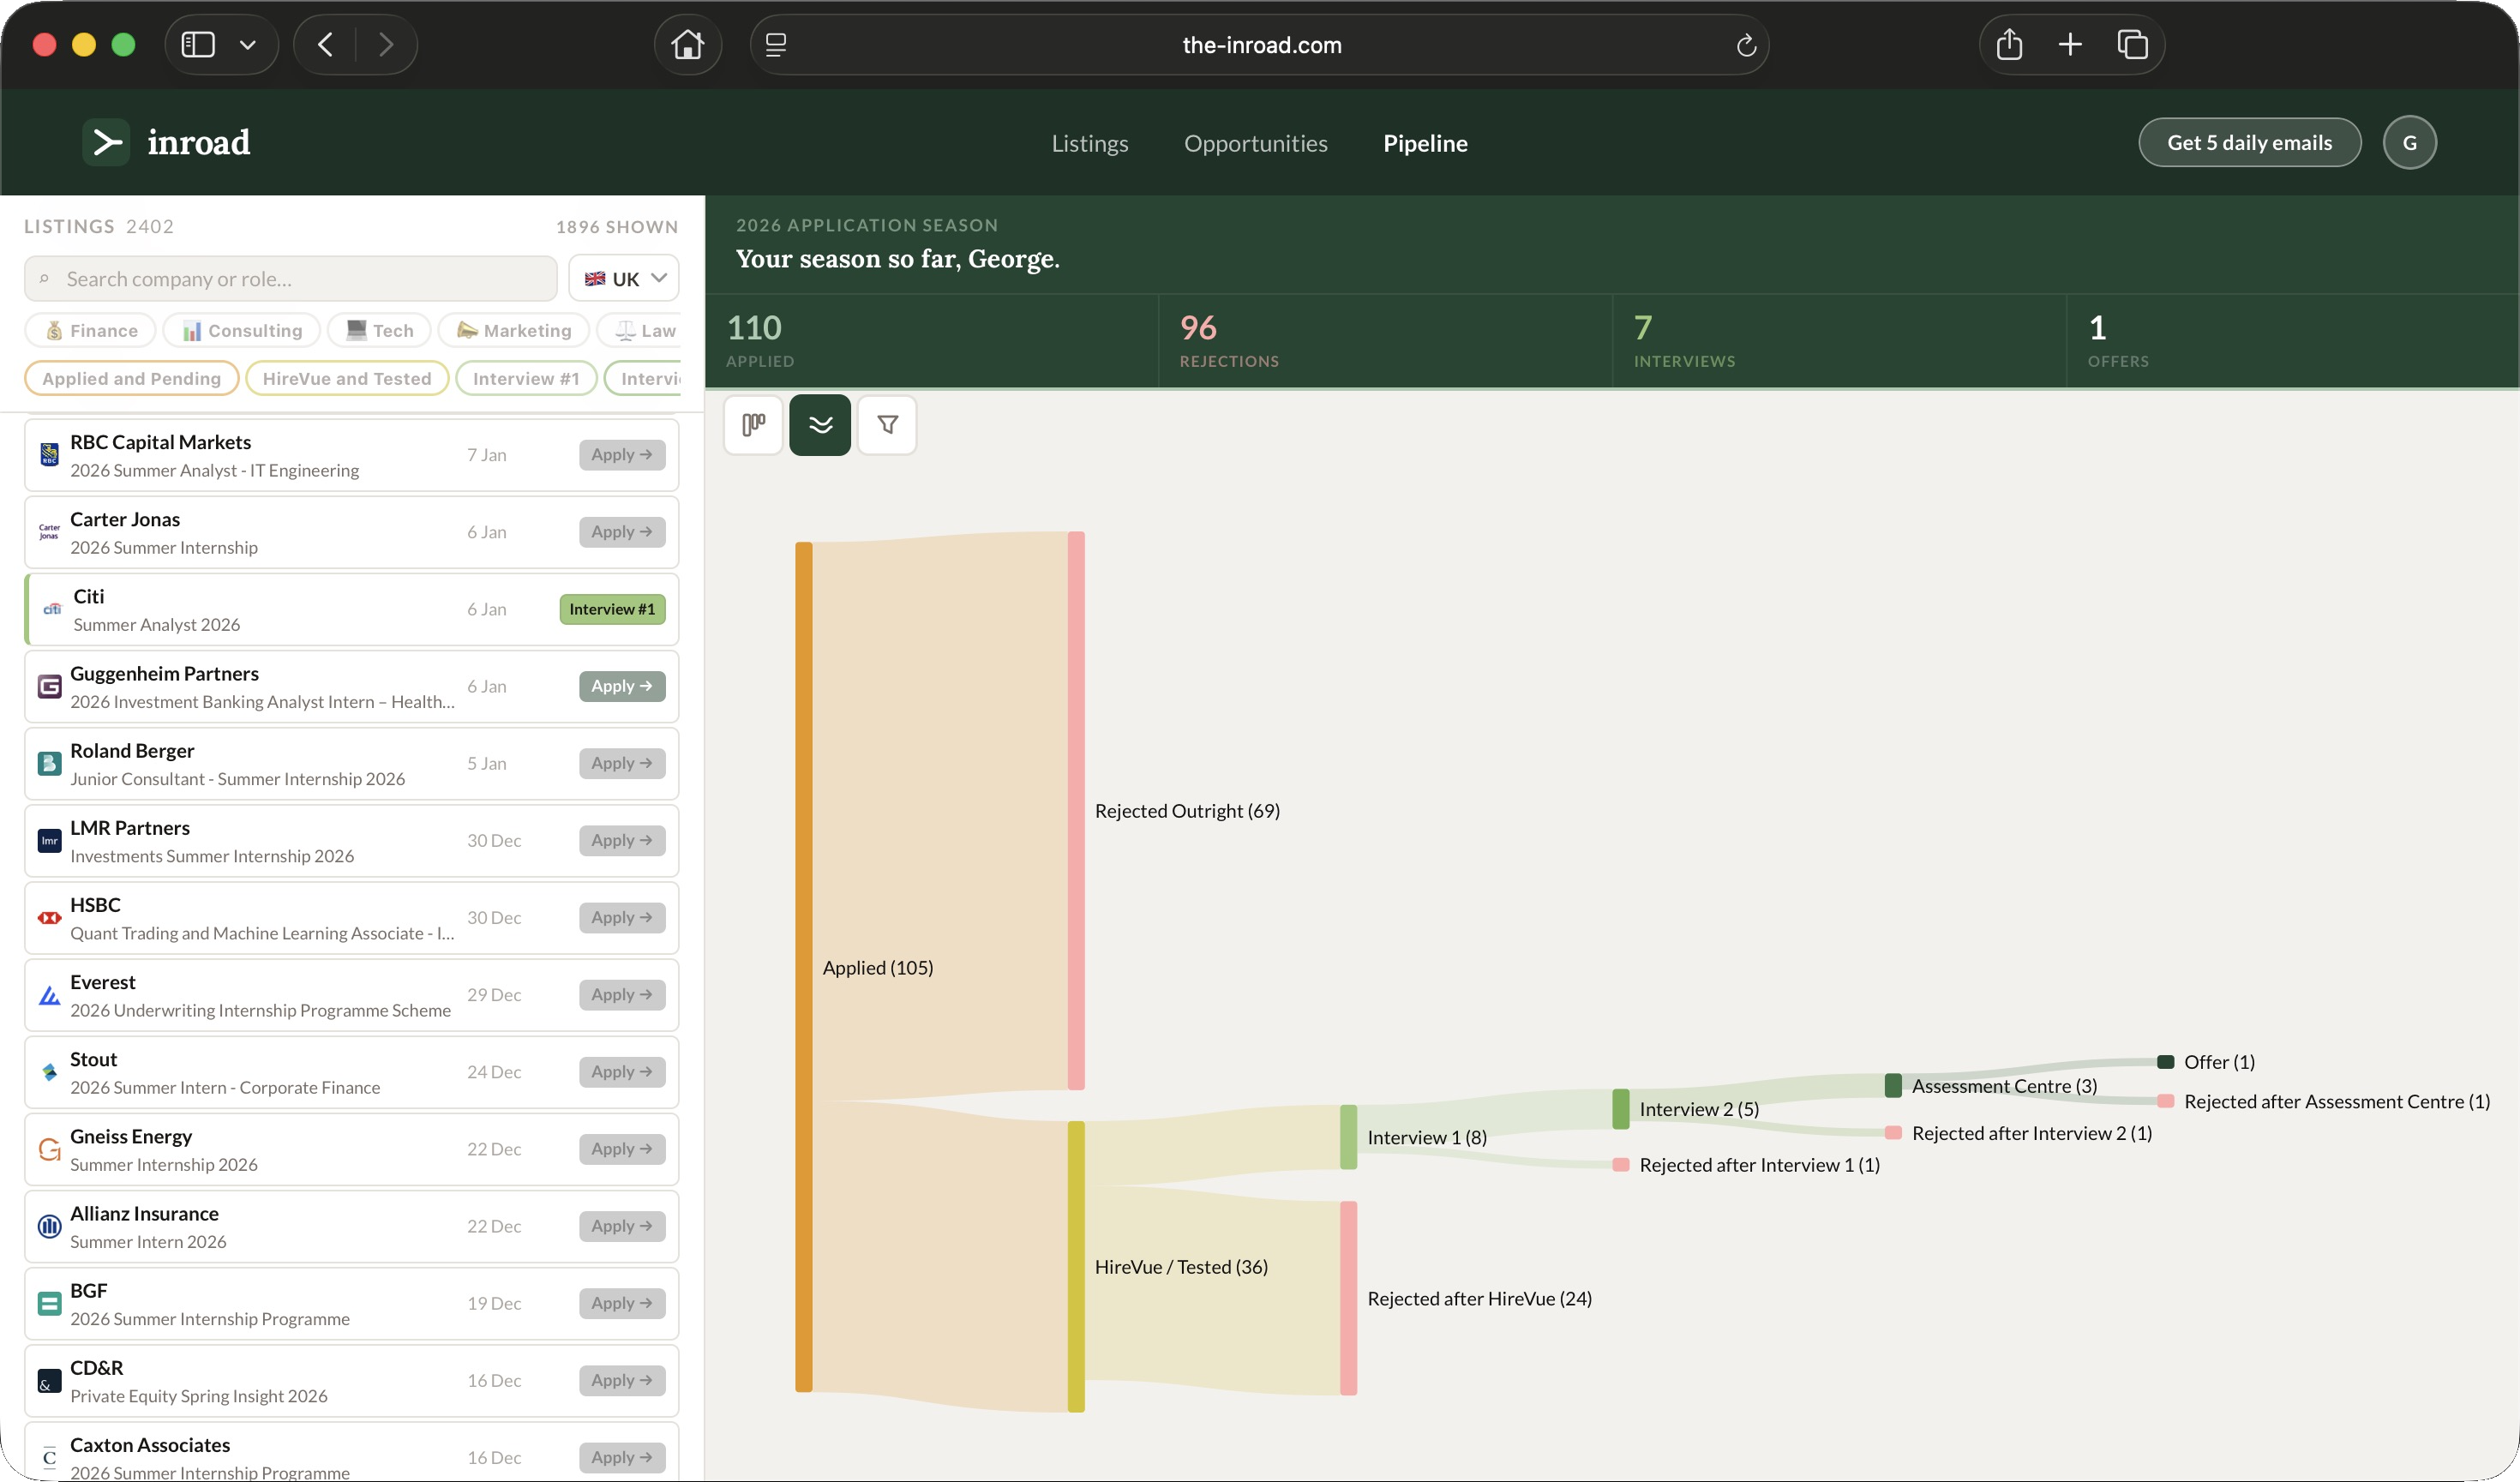Image resolution: width=2520 pixels, height=1482 pixels.
Task: Apply to Guggenheim Partners listing
Action: (622, 686)
